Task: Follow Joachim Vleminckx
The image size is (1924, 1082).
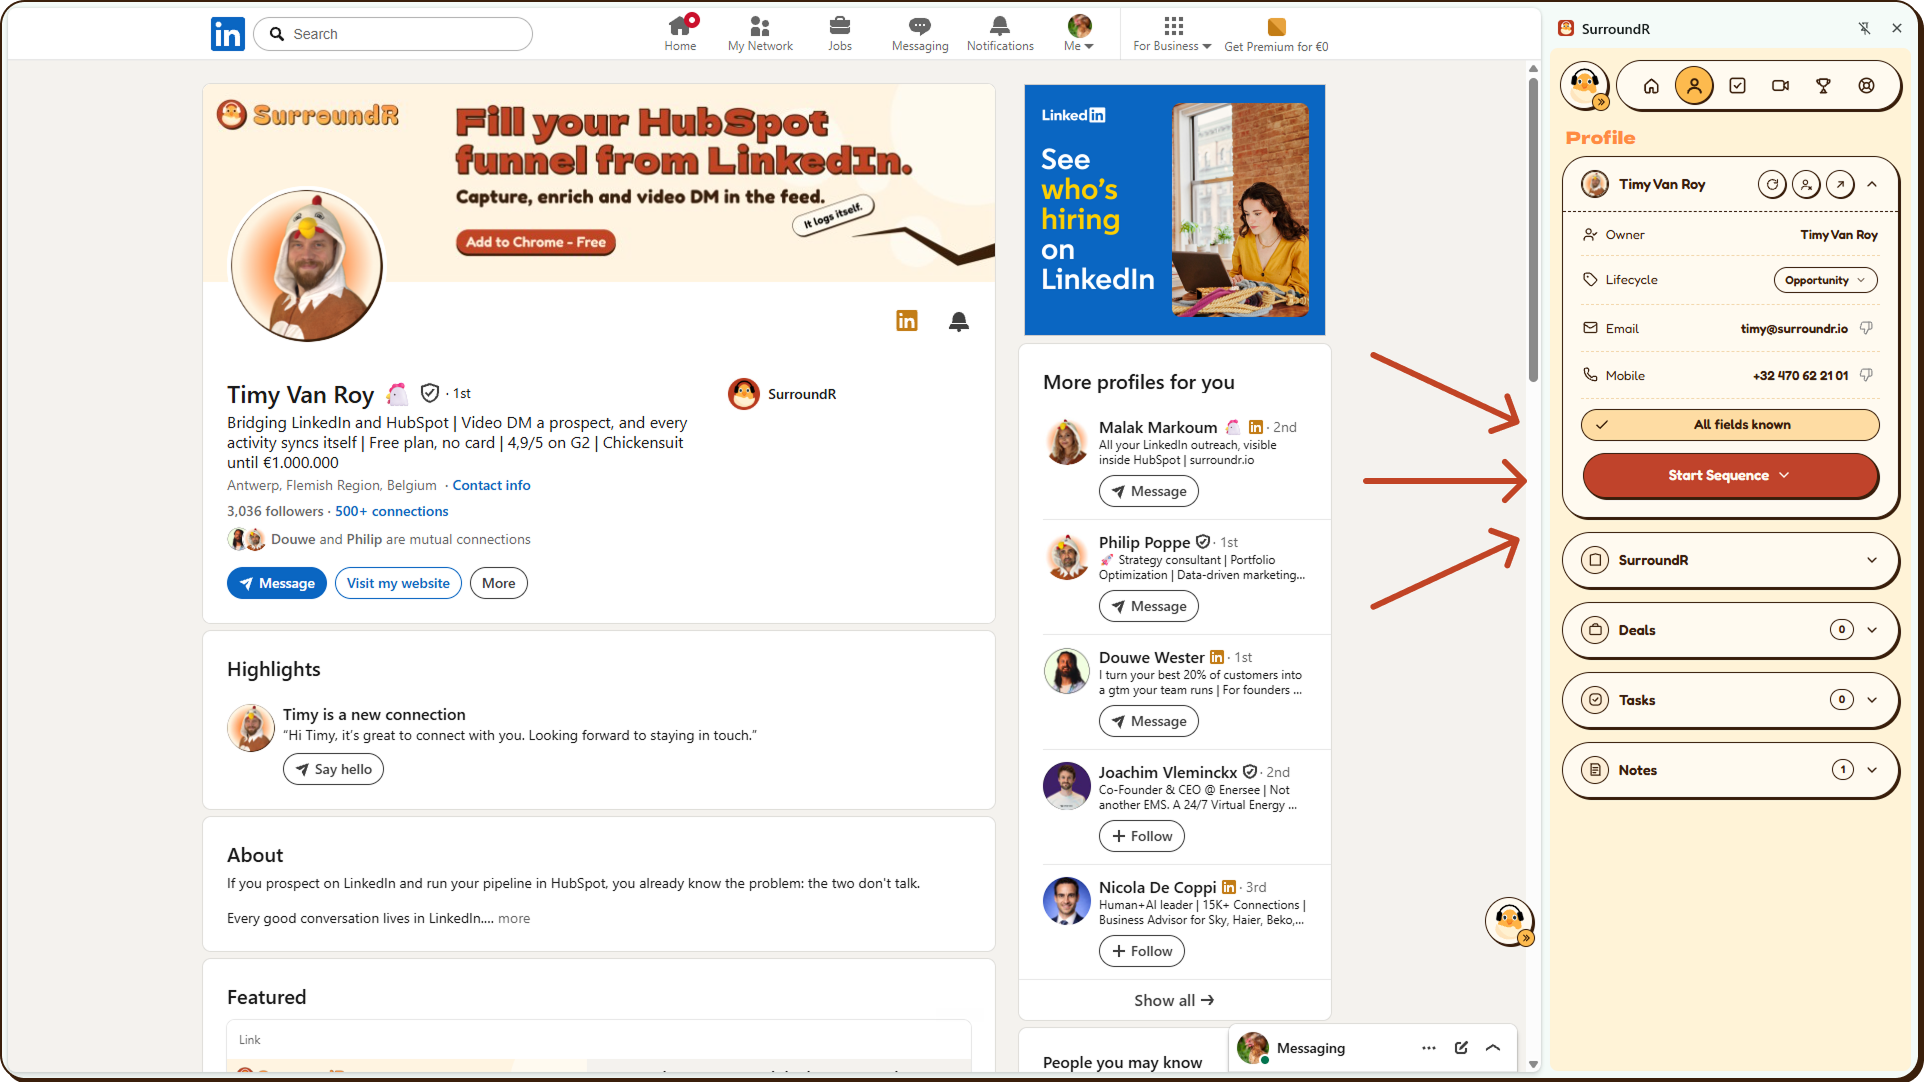Action: pyautogui.click(x=1142, y=836)
